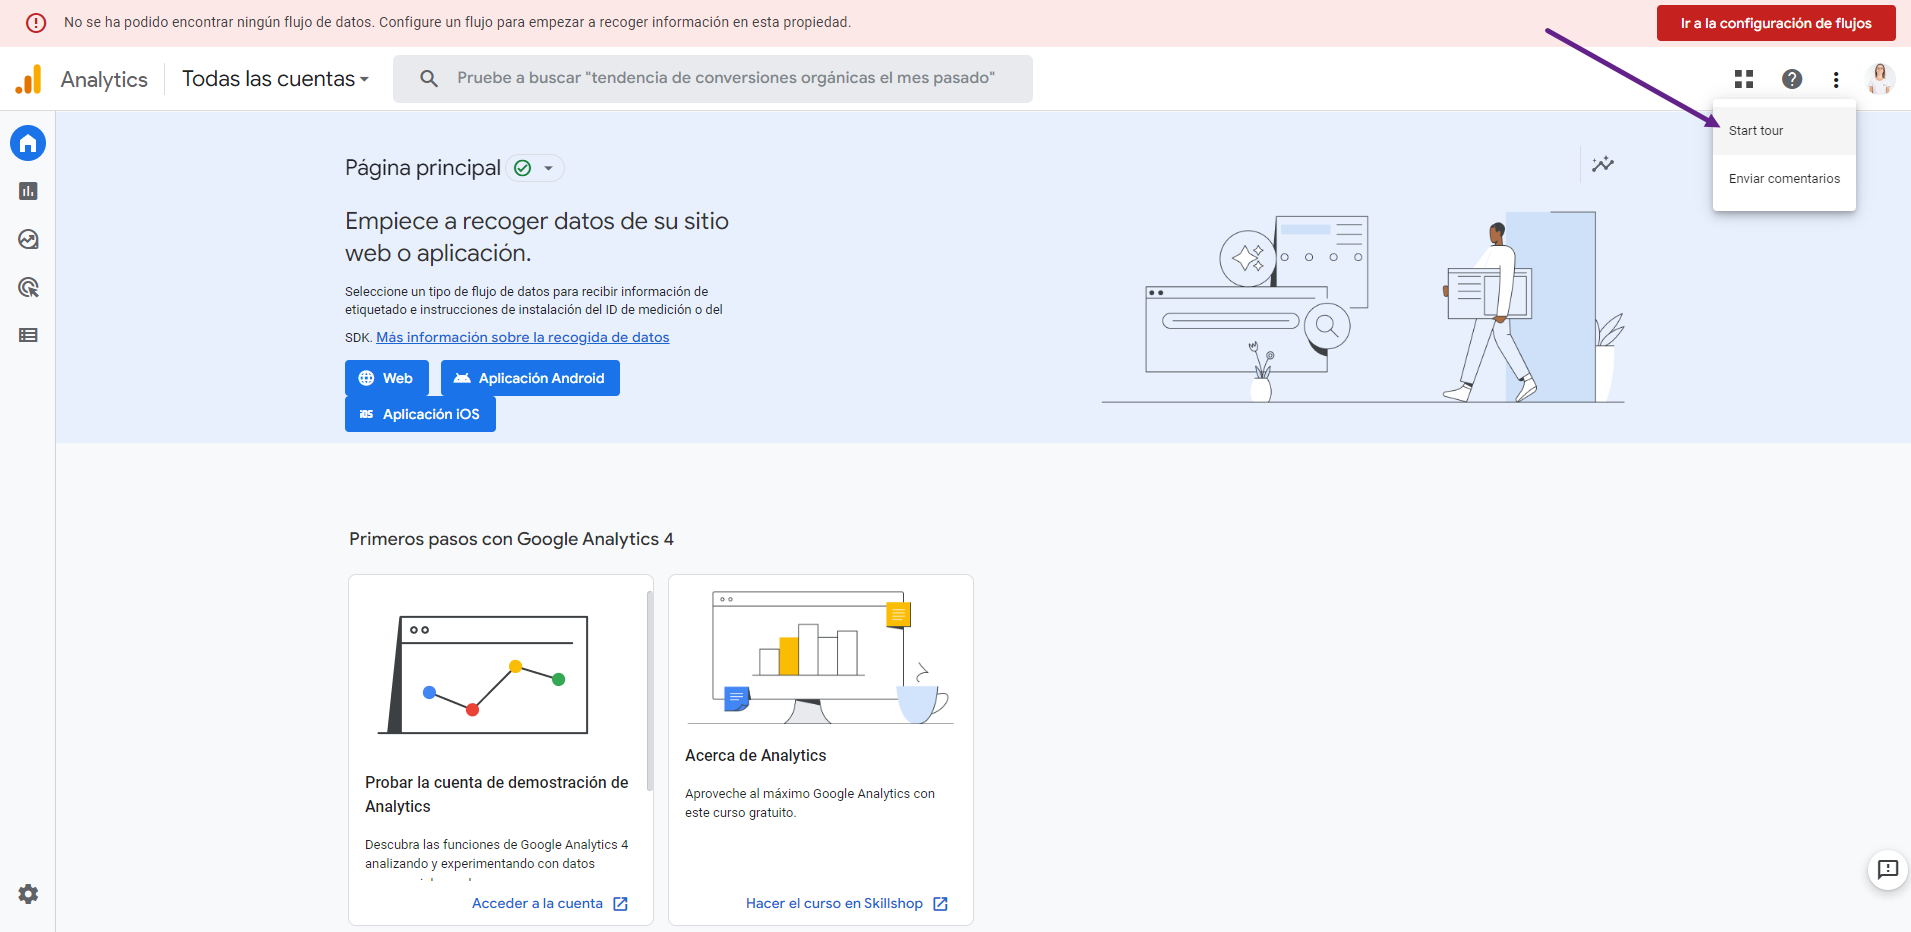Click the Acerca de Analytics heading
The image size is (1911, 932).
coord(756,756)
